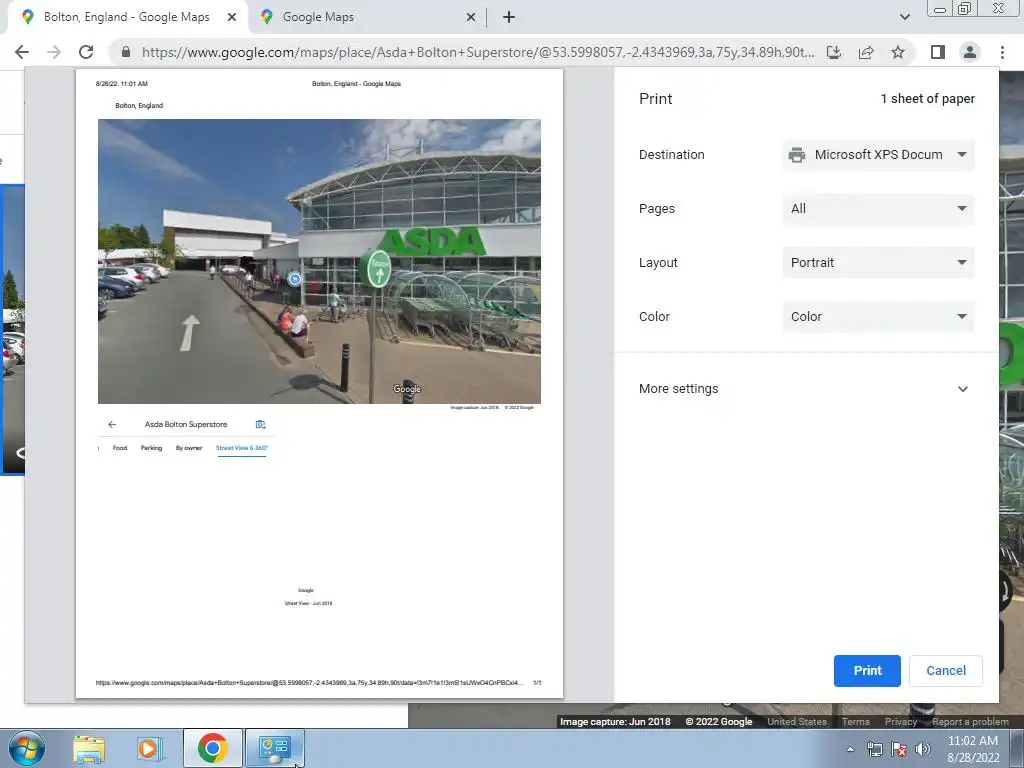This screenshot has width=1024, height=768.
Task: Click the share page icon
Action: 866,52
